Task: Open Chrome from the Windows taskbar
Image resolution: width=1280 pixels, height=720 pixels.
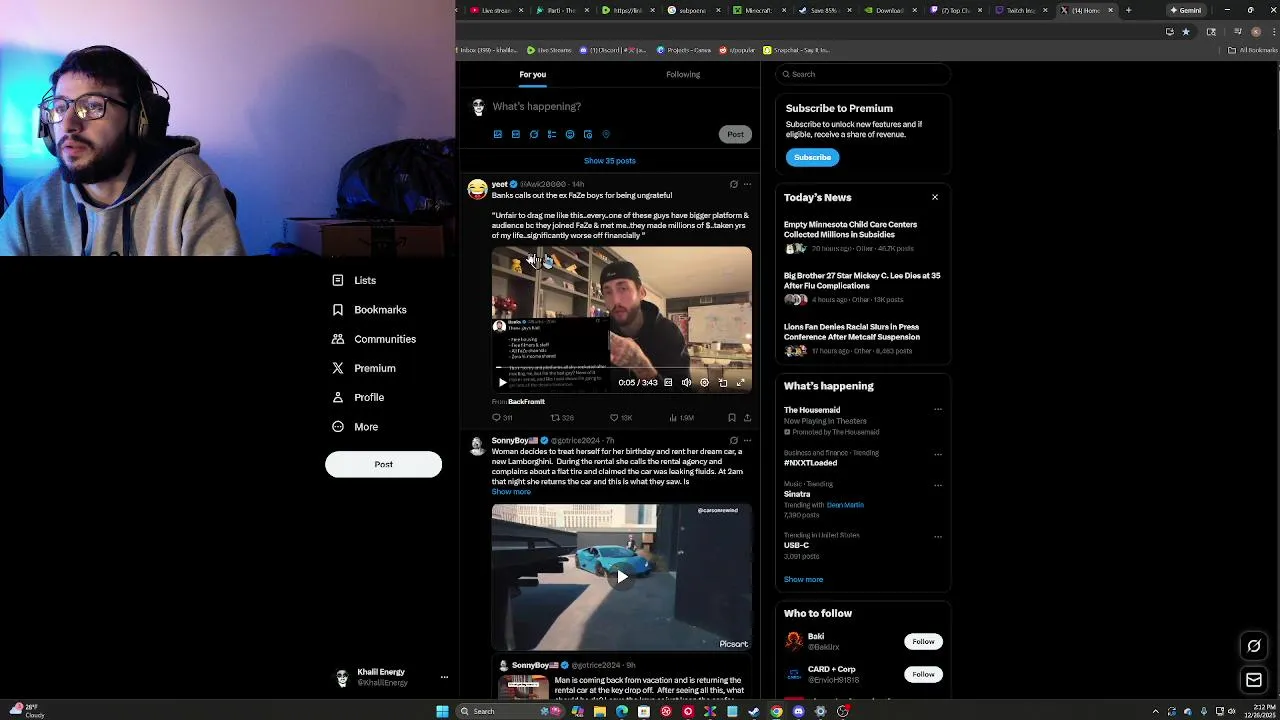Action: pyautogui.click(x=776, y=711)
